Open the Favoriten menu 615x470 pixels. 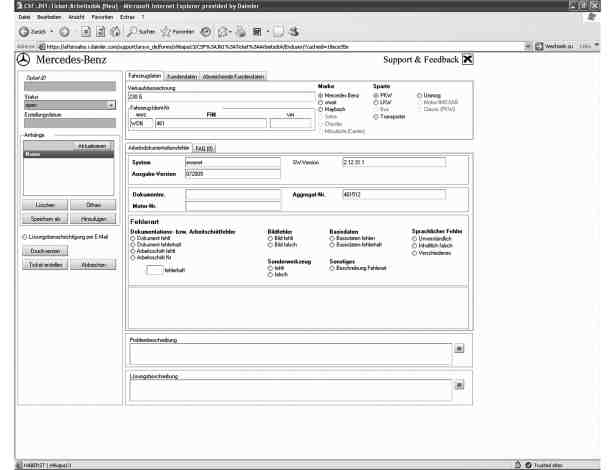102,17
